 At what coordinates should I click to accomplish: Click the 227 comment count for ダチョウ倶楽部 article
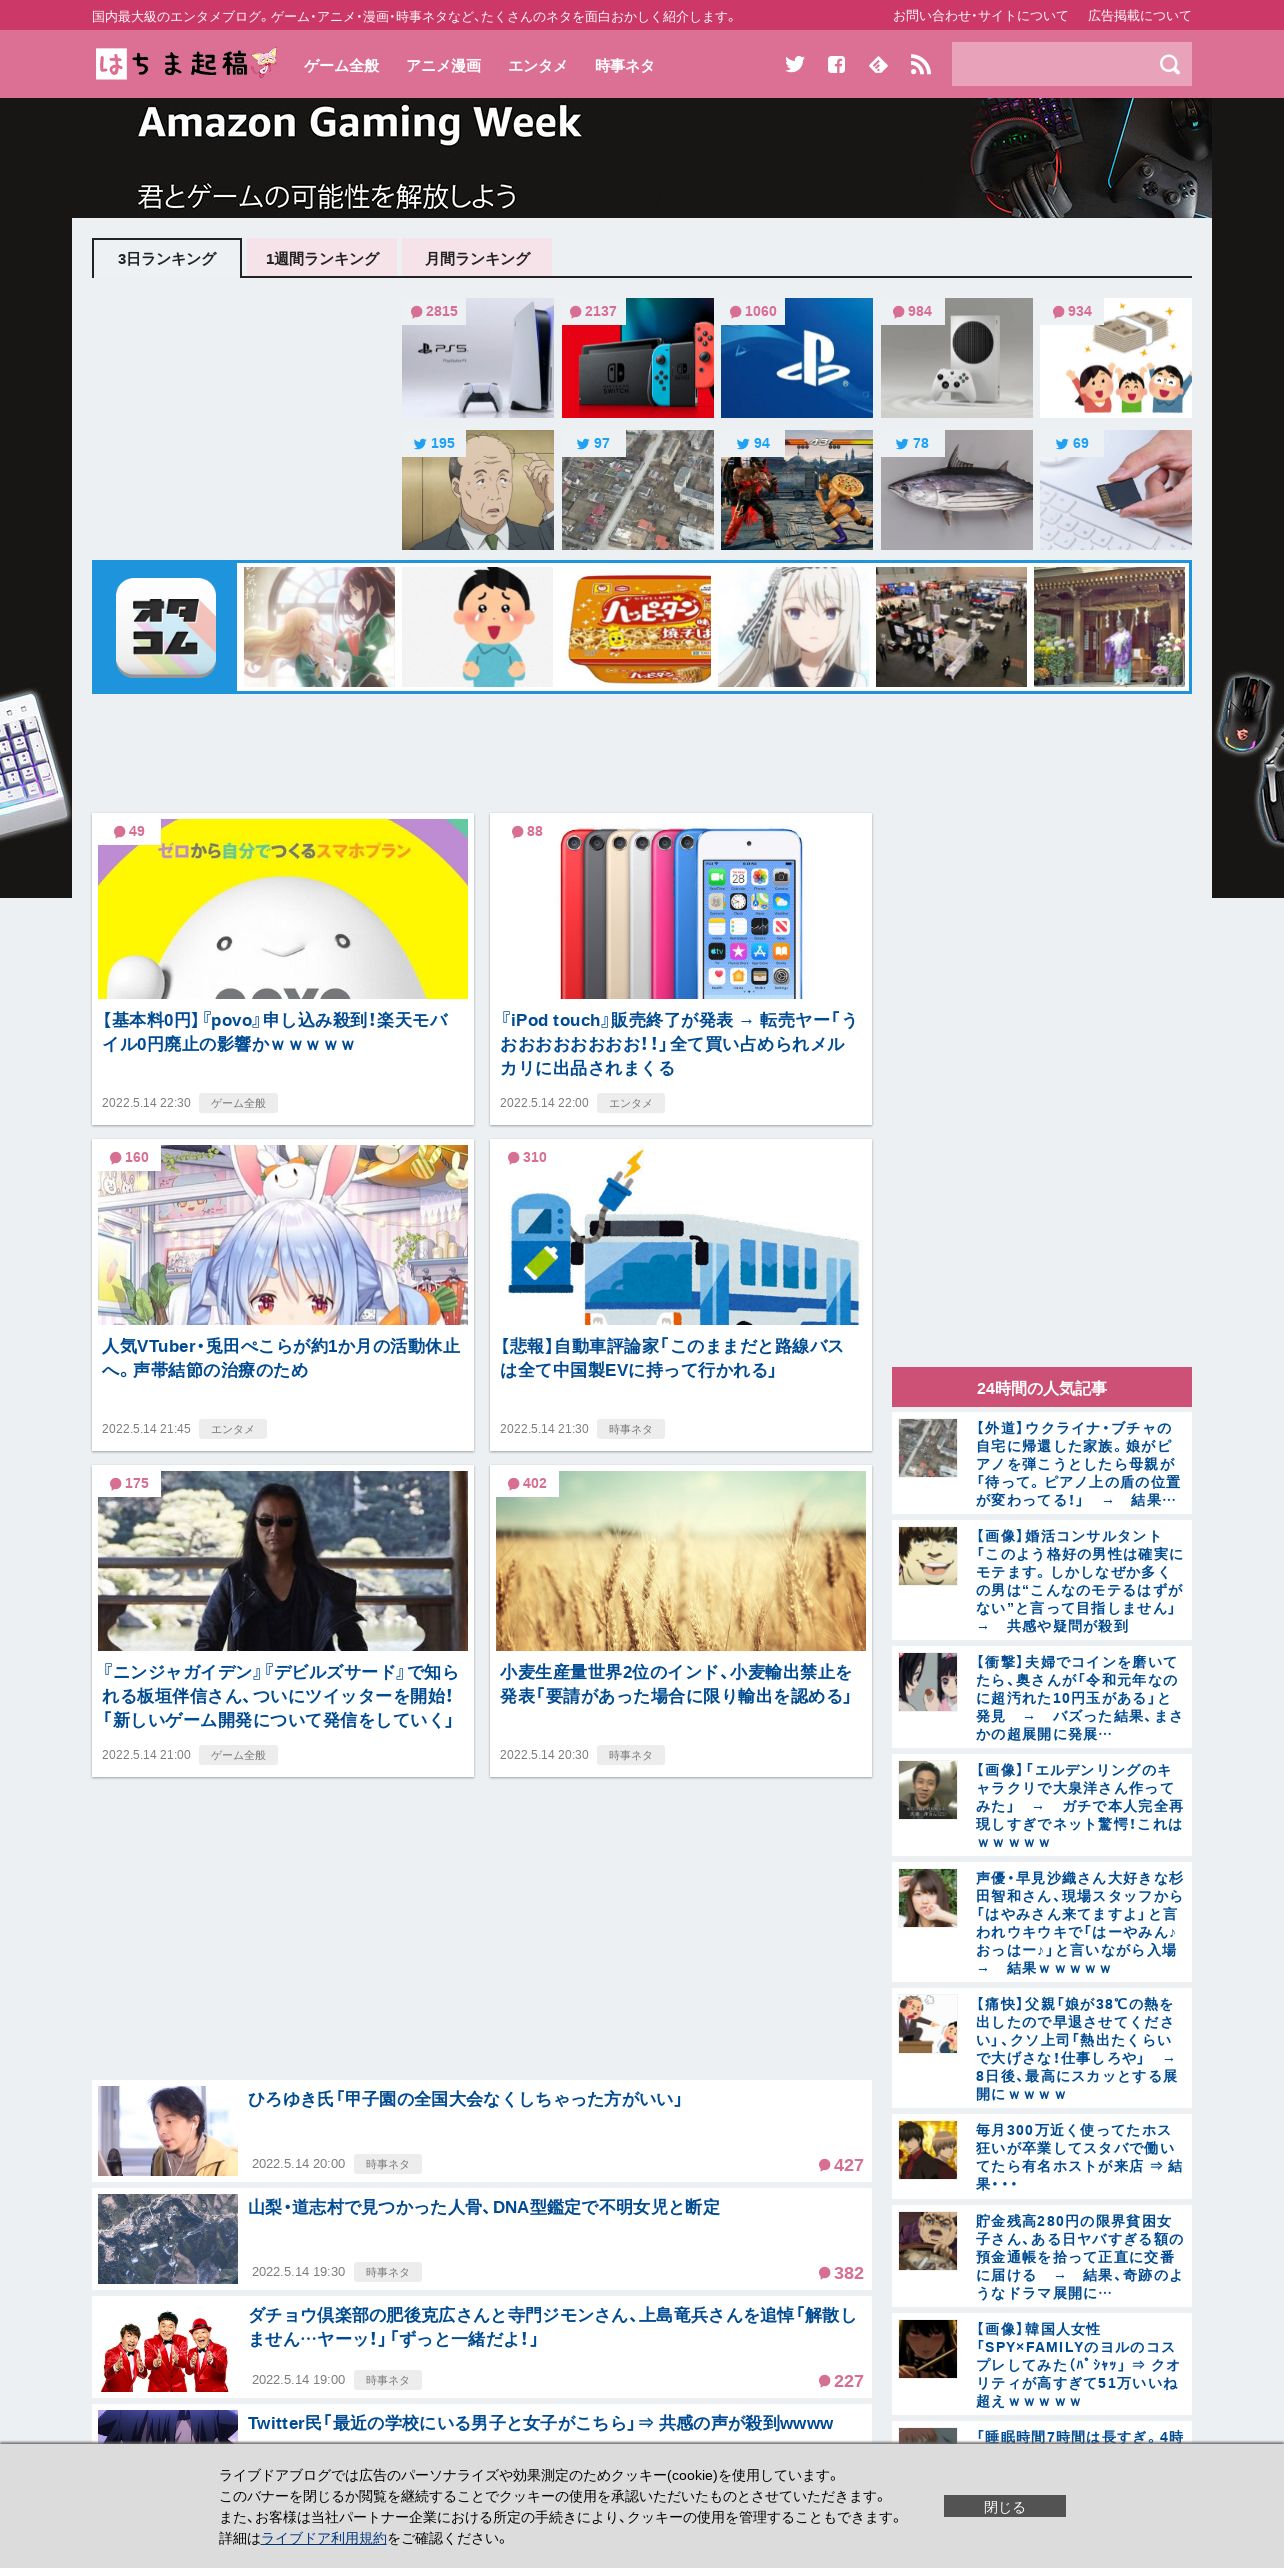(841, 2381)
